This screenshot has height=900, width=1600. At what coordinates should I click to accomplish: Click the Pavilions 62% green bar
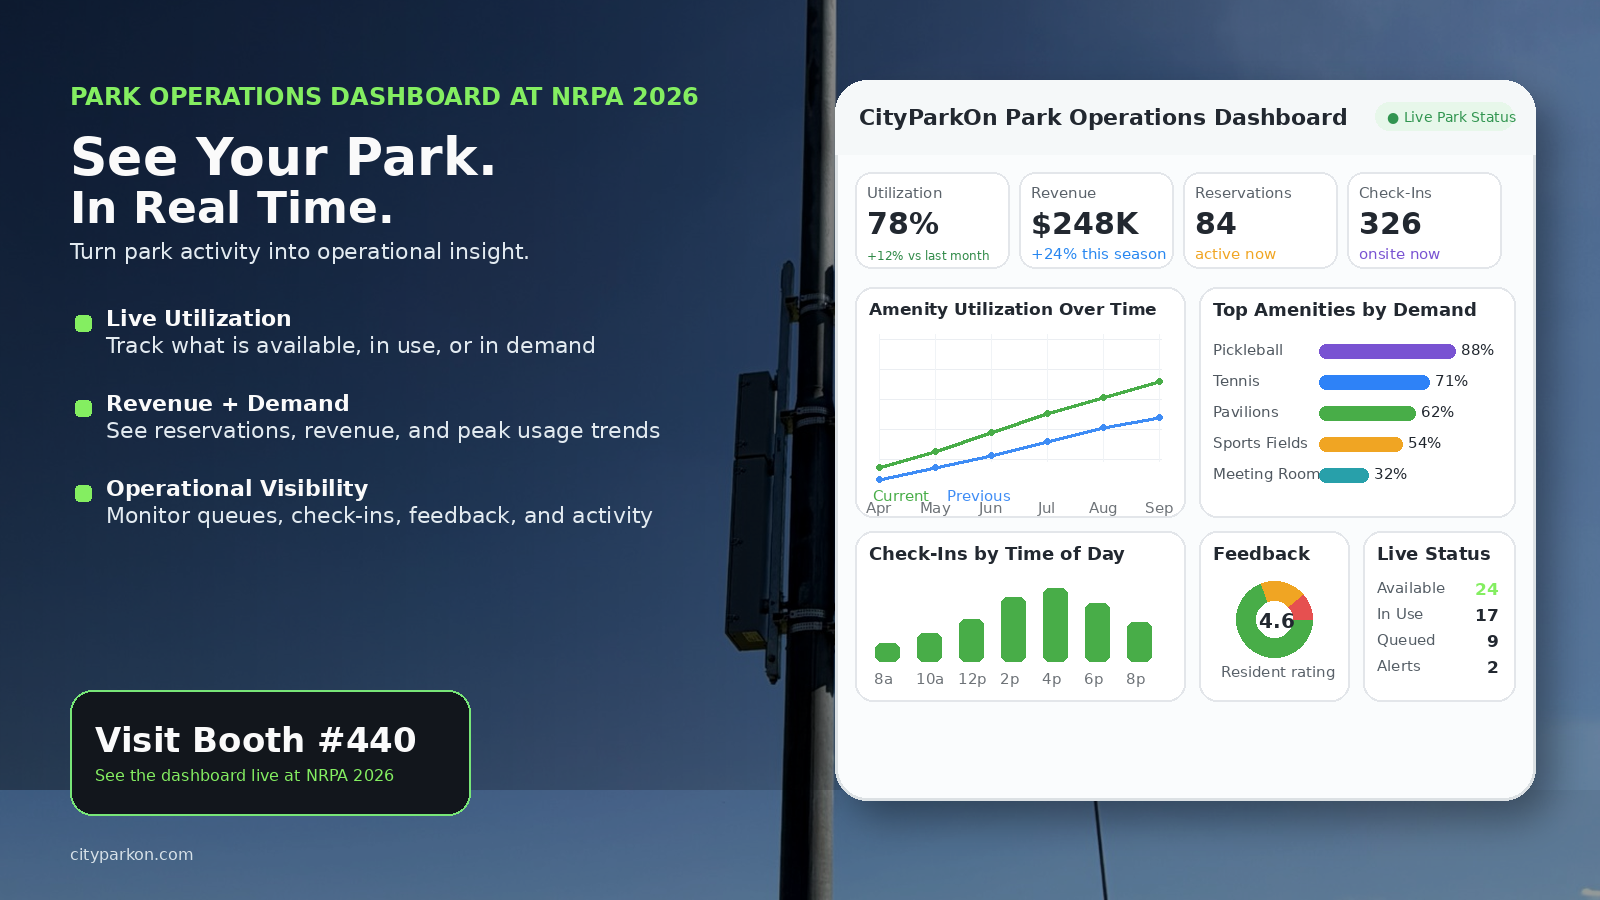tap(1367, 413)
